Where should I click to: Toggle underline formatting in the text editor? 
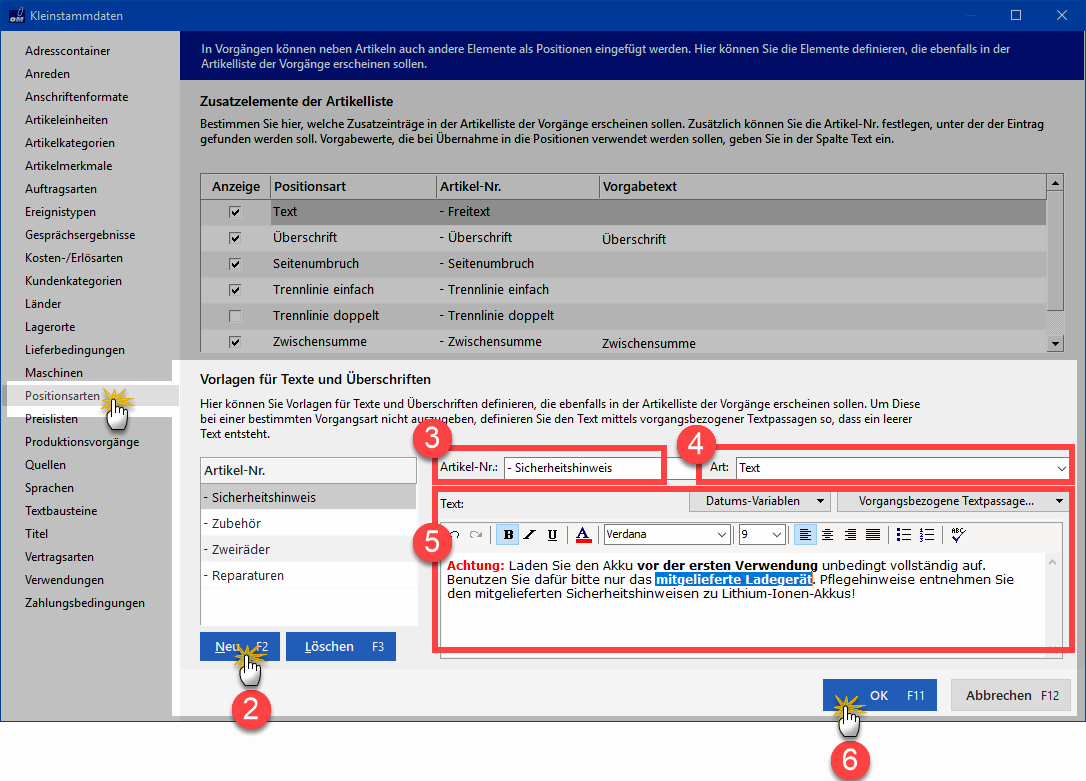(x=552, y=535)
